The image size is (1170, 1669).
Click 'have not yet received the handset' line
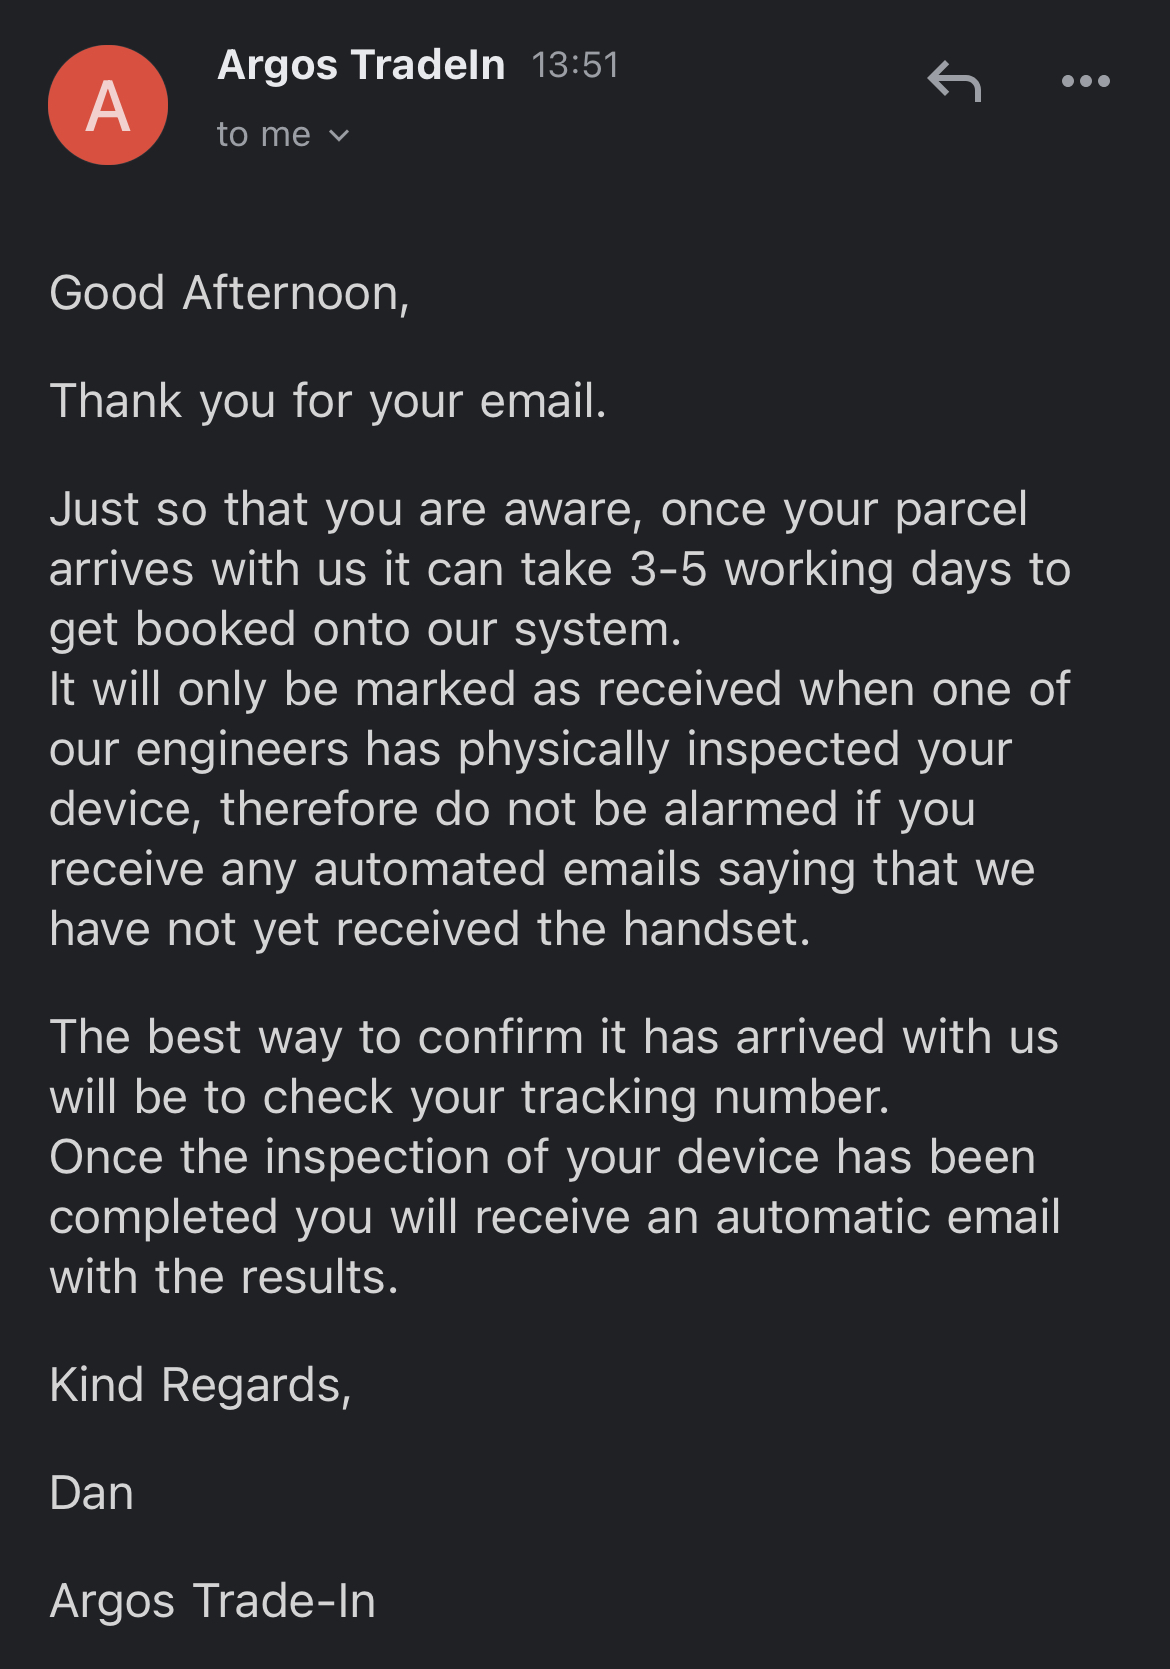[430, 929]
